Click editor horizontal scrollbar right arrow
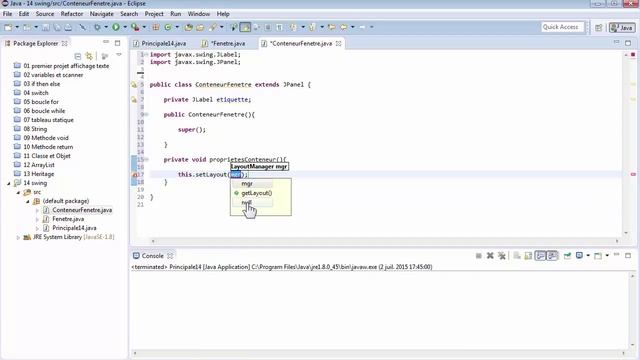The height and width of the screenshot is (360, 640). click(x=617, y=241)
